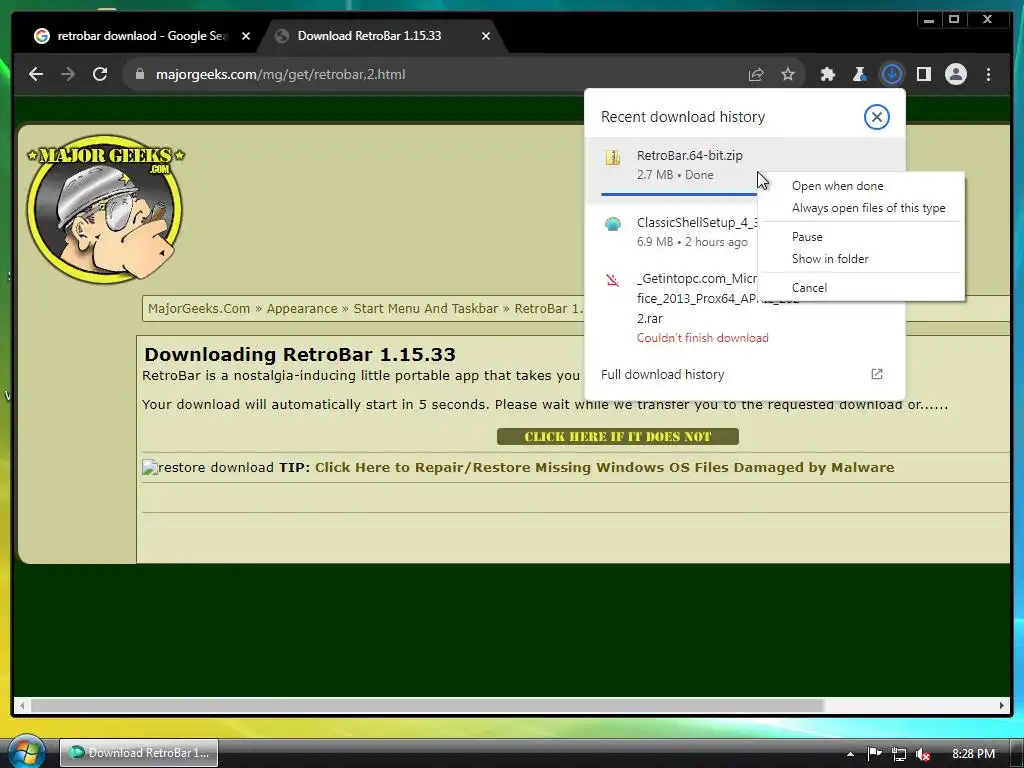The image size is (1024, 768).
Task: Click the scrollbar right arrow
Action: click(x=1002, y=706)
